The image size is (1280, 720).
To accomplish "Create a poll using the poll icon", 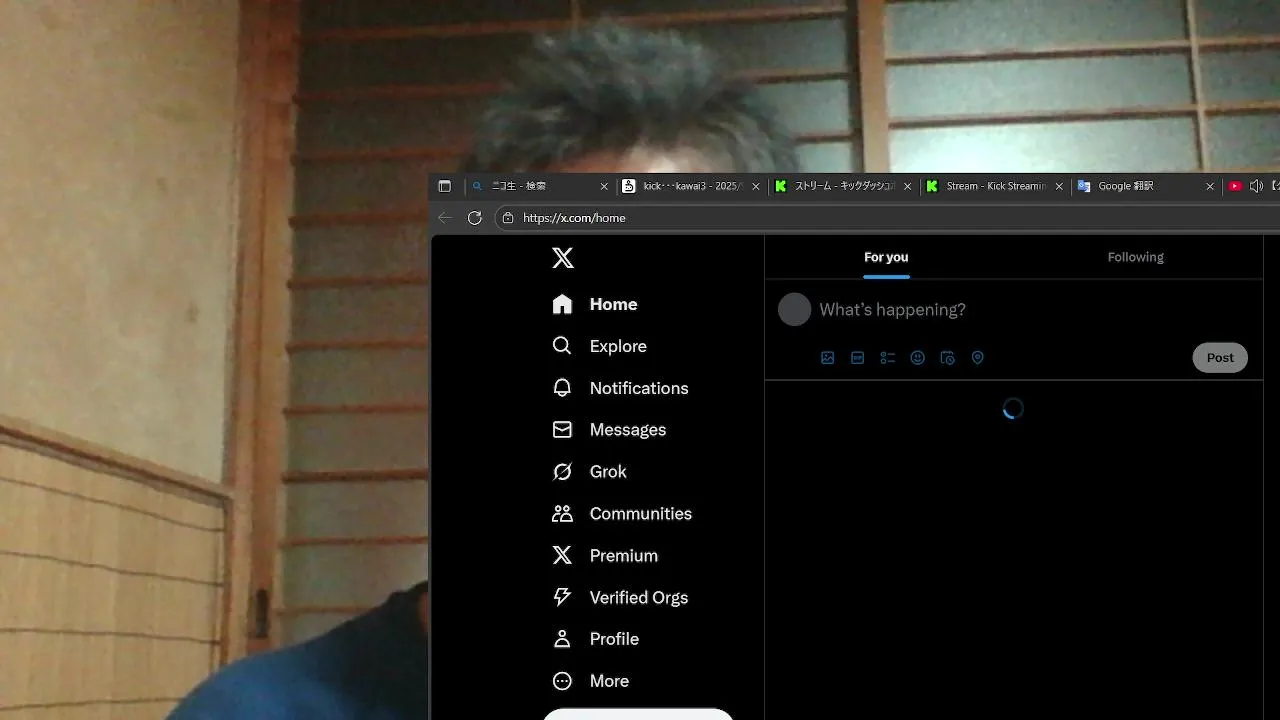I will [x=887, y=358].
